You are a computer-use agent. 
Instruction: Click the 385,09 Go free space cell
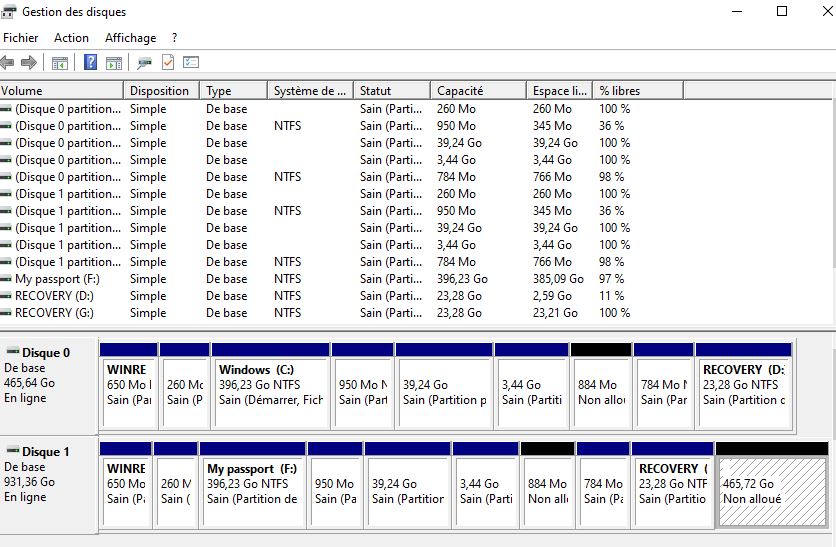(x=558, y=279)
